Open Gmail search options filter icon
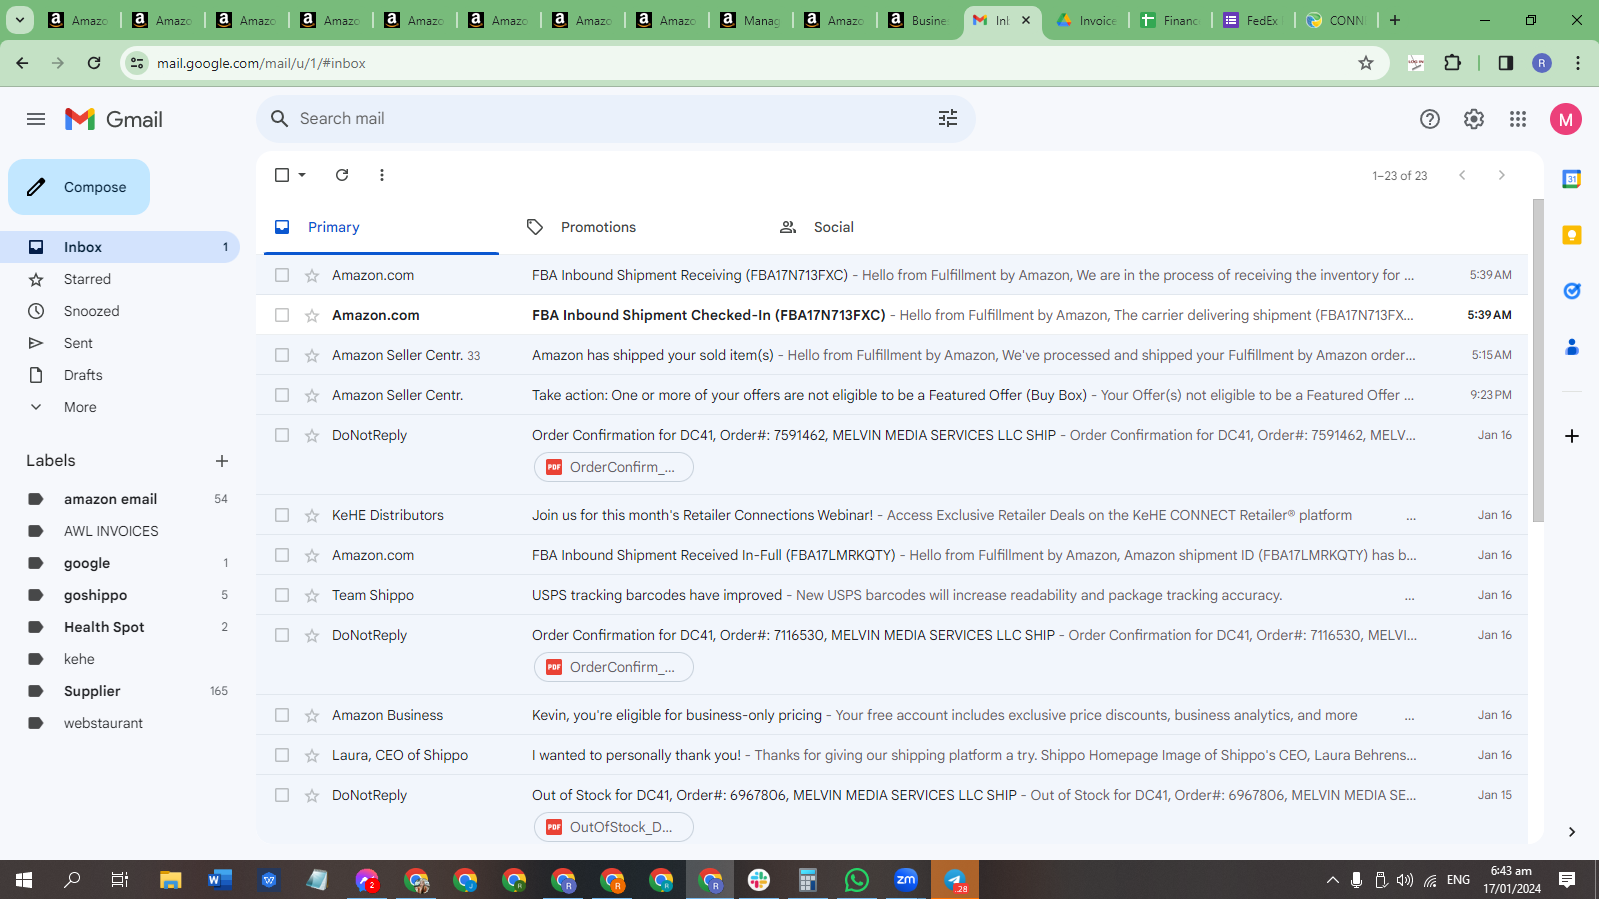This screenshot has height=899, width=1599. [948, 119]
